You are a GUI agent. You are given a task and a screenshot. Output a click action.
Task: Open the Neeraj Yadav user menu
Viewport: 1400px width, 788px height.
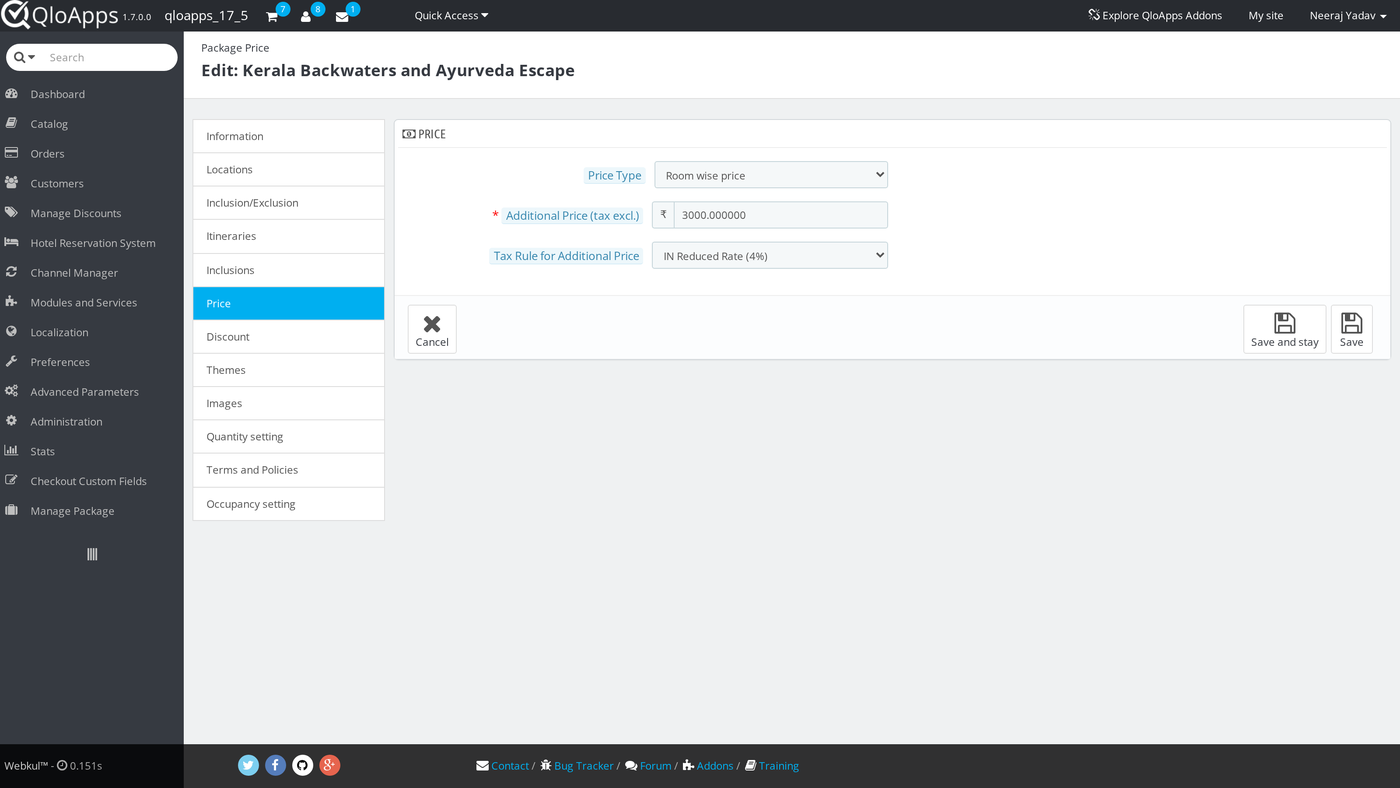[1348, 16]
